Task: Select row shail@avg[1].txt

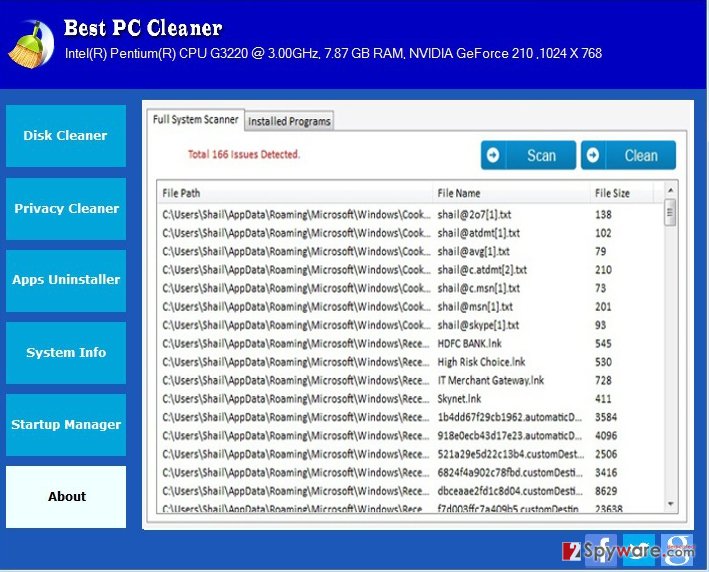Action: click(411, 251)
